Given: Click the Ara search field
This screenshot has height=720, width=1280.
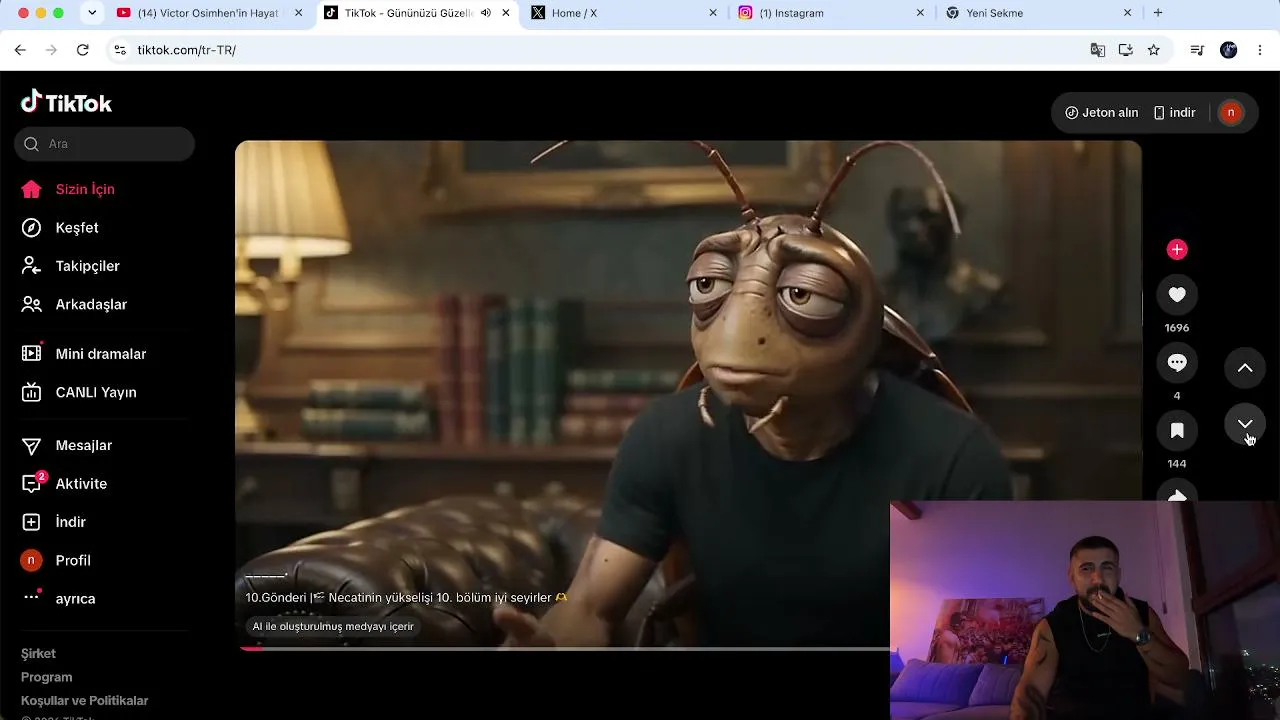Looking at the screenshot, I should (x=105, y=144).
